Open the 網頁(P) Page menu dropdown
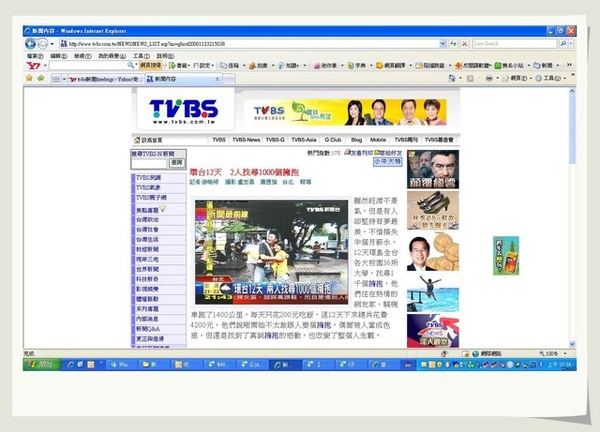Screen dimensions: 600x432 [x=517, y=78]
